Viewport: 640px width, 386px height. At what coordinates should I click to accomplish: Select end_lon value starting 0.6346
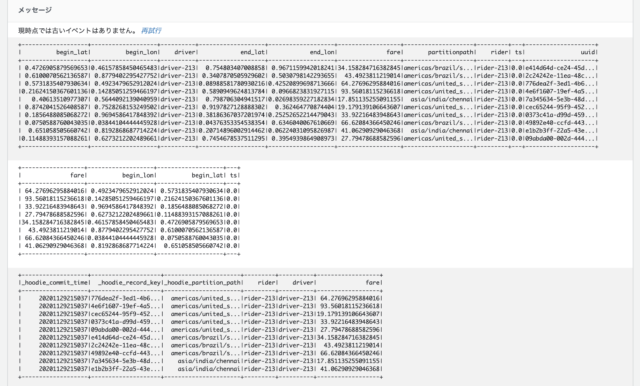(303, 123)
